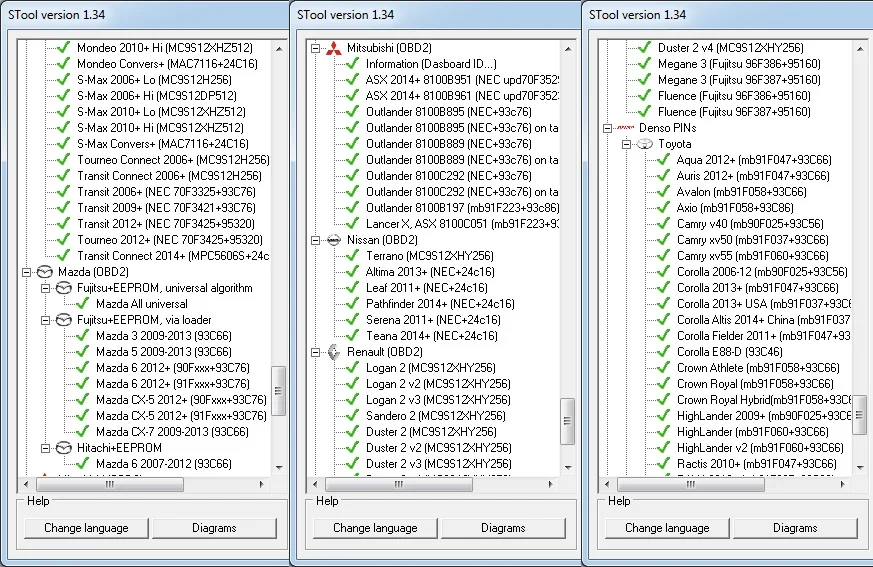Collapse the Renault (OBD2) node

tap(315, 353)
